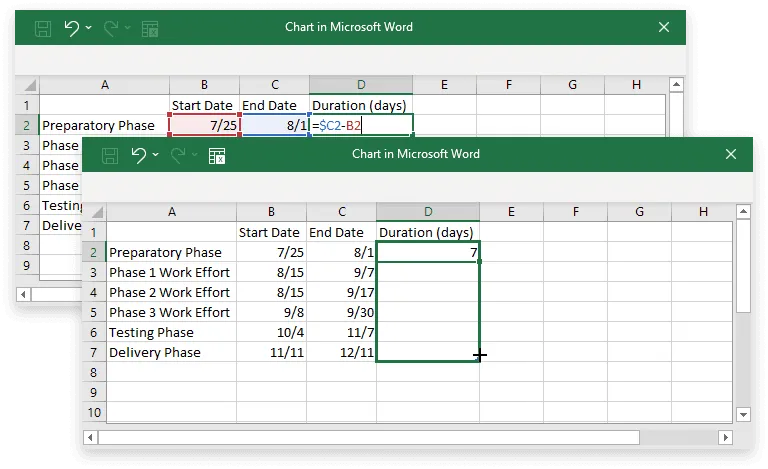Select column A header in front sheet
Viewport: 768px width, 469px height.
click(x=171, y=211)
